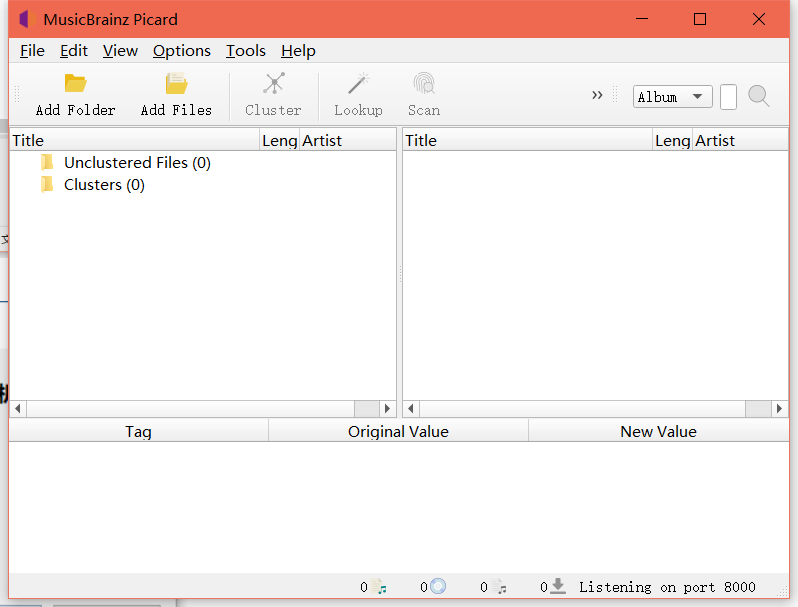Open the View menu
798x607 pixels.
[x=120, y=51]
